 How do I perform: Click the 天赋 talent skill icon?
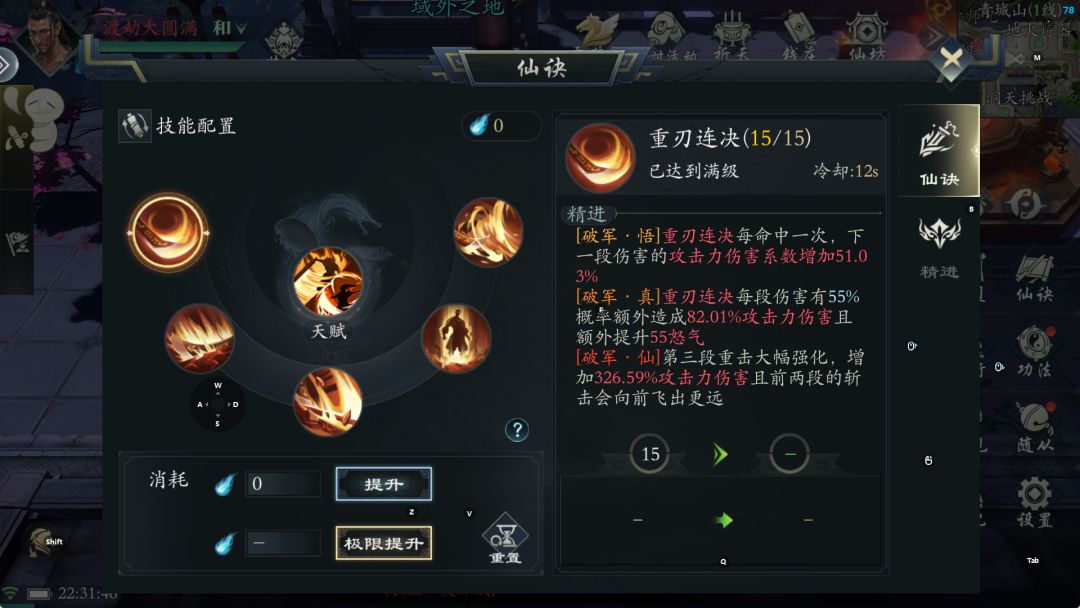click(328, 282)
